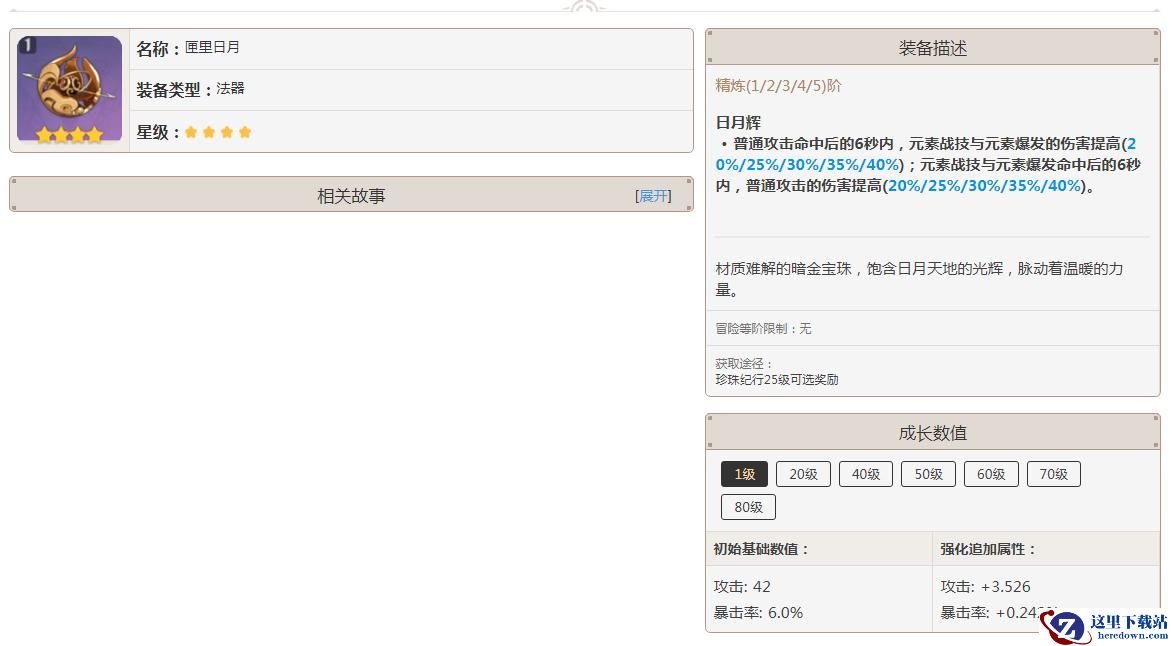
Task: Click the 日月辉 skill name heading
Action: (x=738, y=123)
